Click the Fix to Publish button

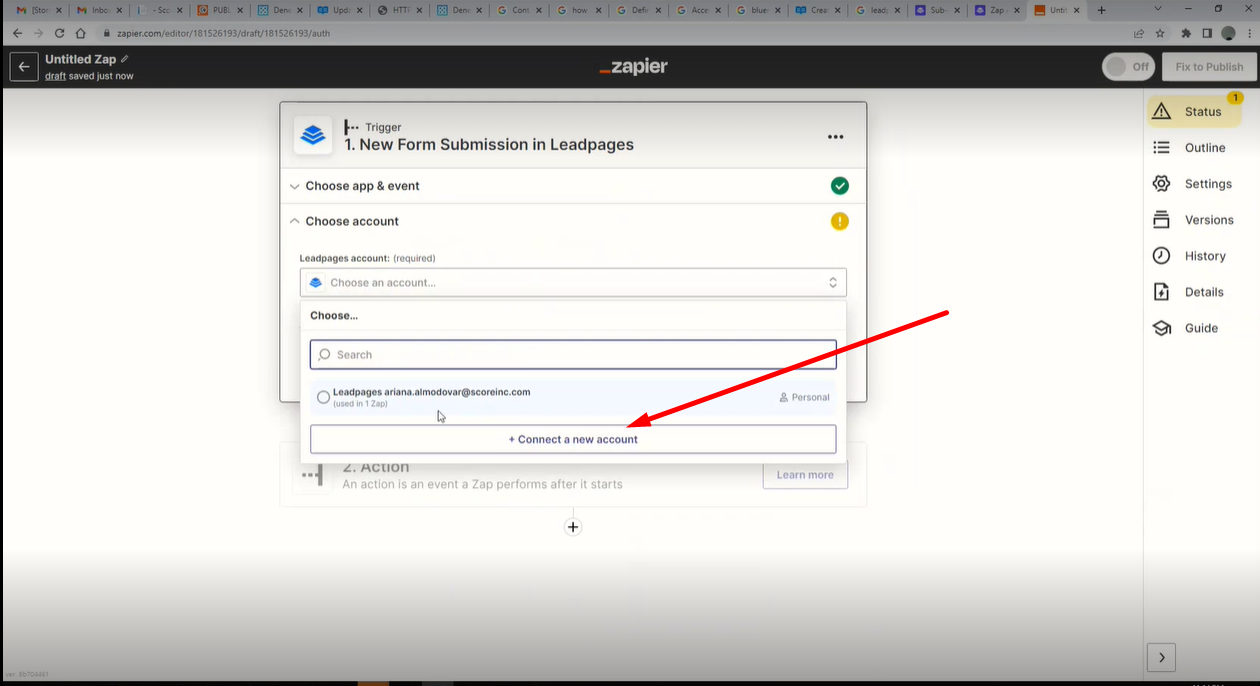coord(1209,67)
